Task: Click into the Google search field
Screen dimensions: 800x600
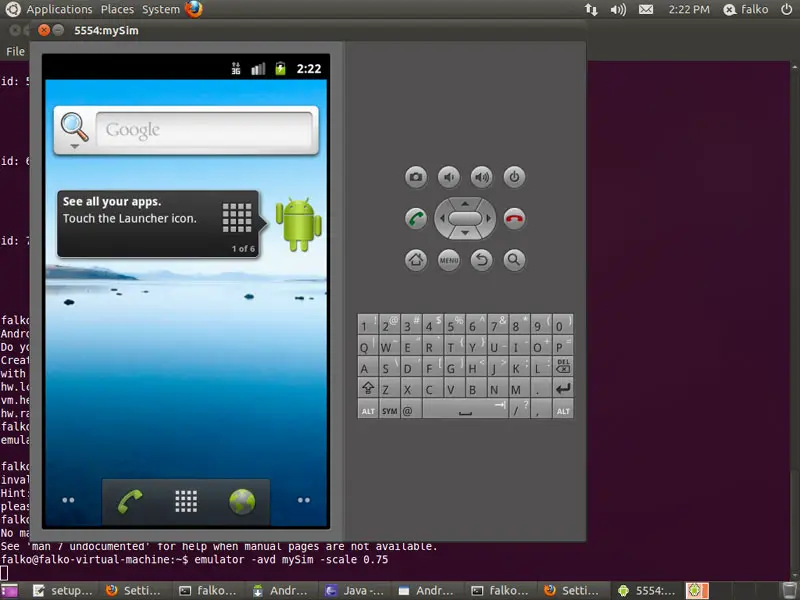Action: 204,130
